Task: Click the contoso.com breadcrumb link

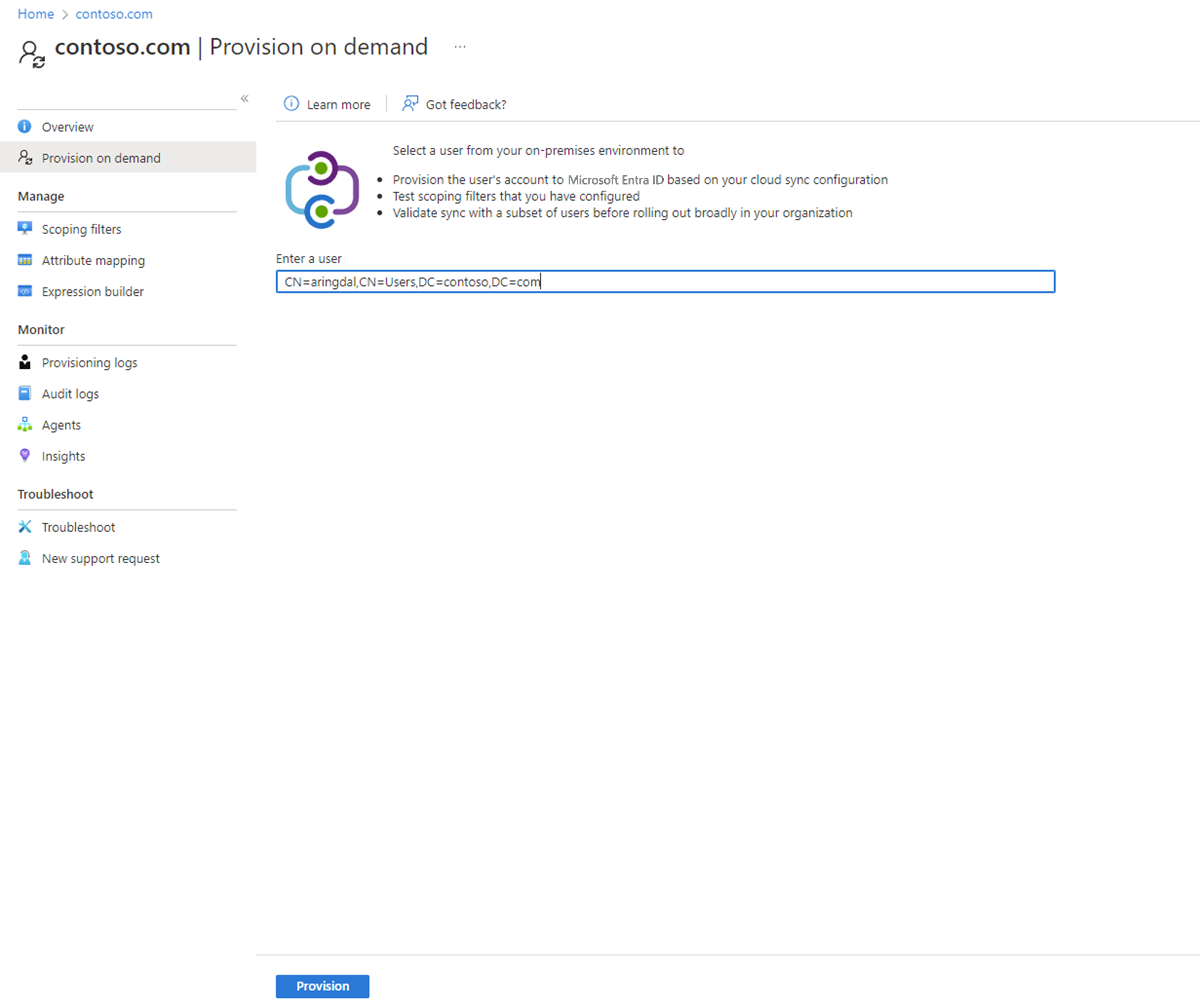Action: coord(114,14)
